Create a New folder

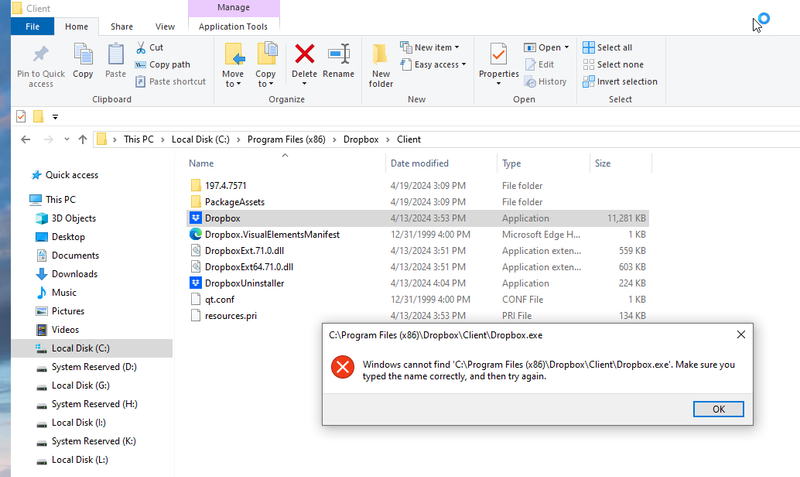[381, 65]
